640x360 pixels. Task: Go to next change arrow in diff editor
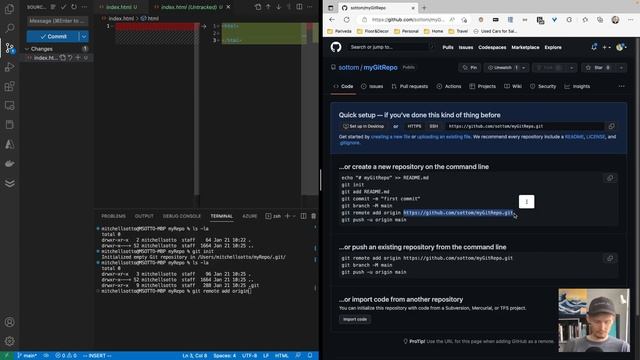[x=278, y=7]
